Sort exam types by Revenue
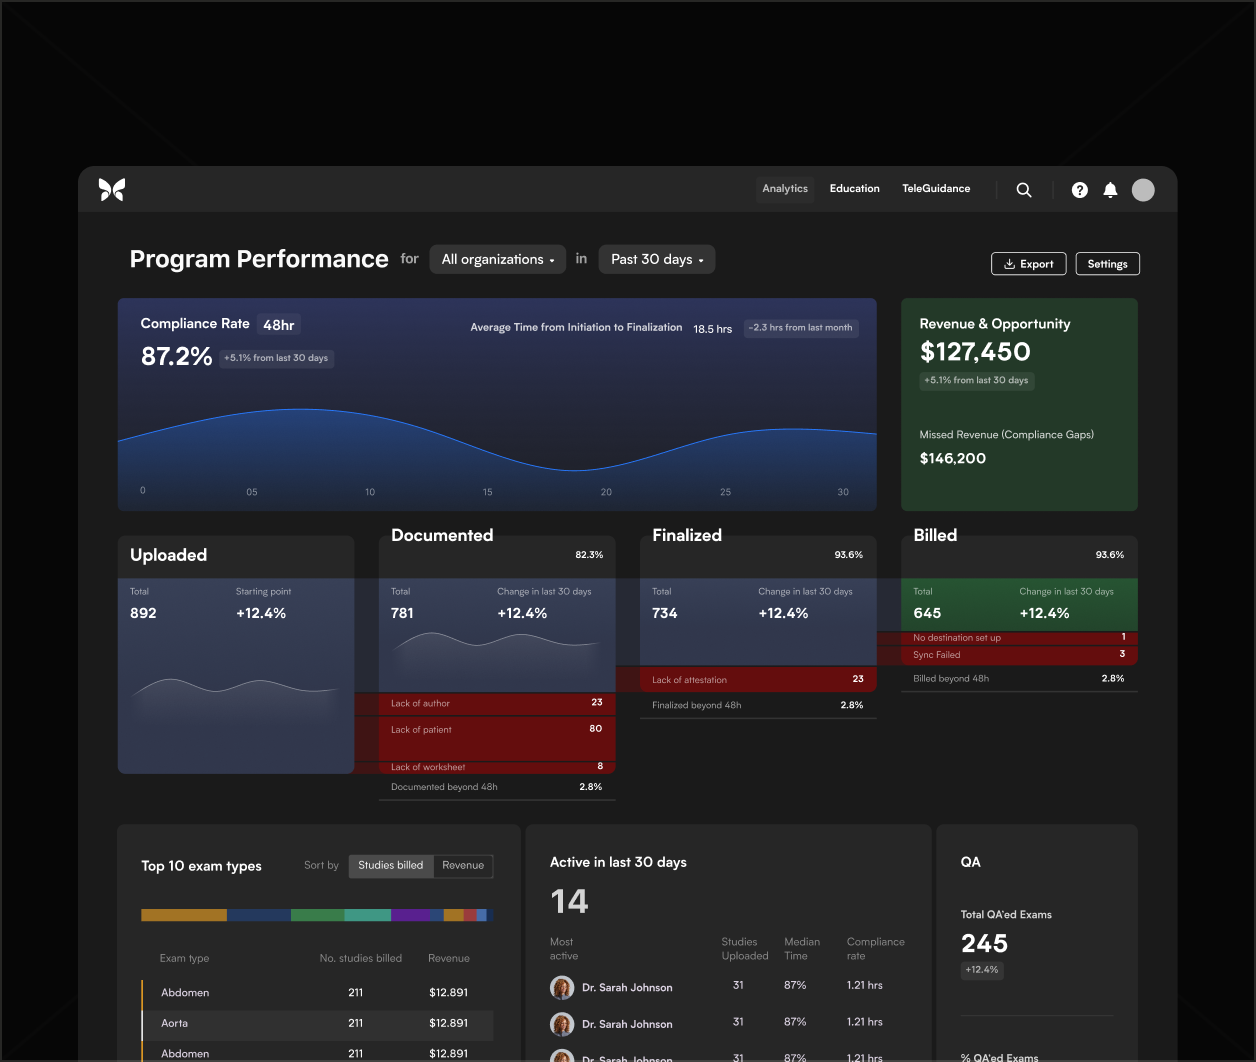The width and height of the screenshot is (1256, 1062). 463,866
